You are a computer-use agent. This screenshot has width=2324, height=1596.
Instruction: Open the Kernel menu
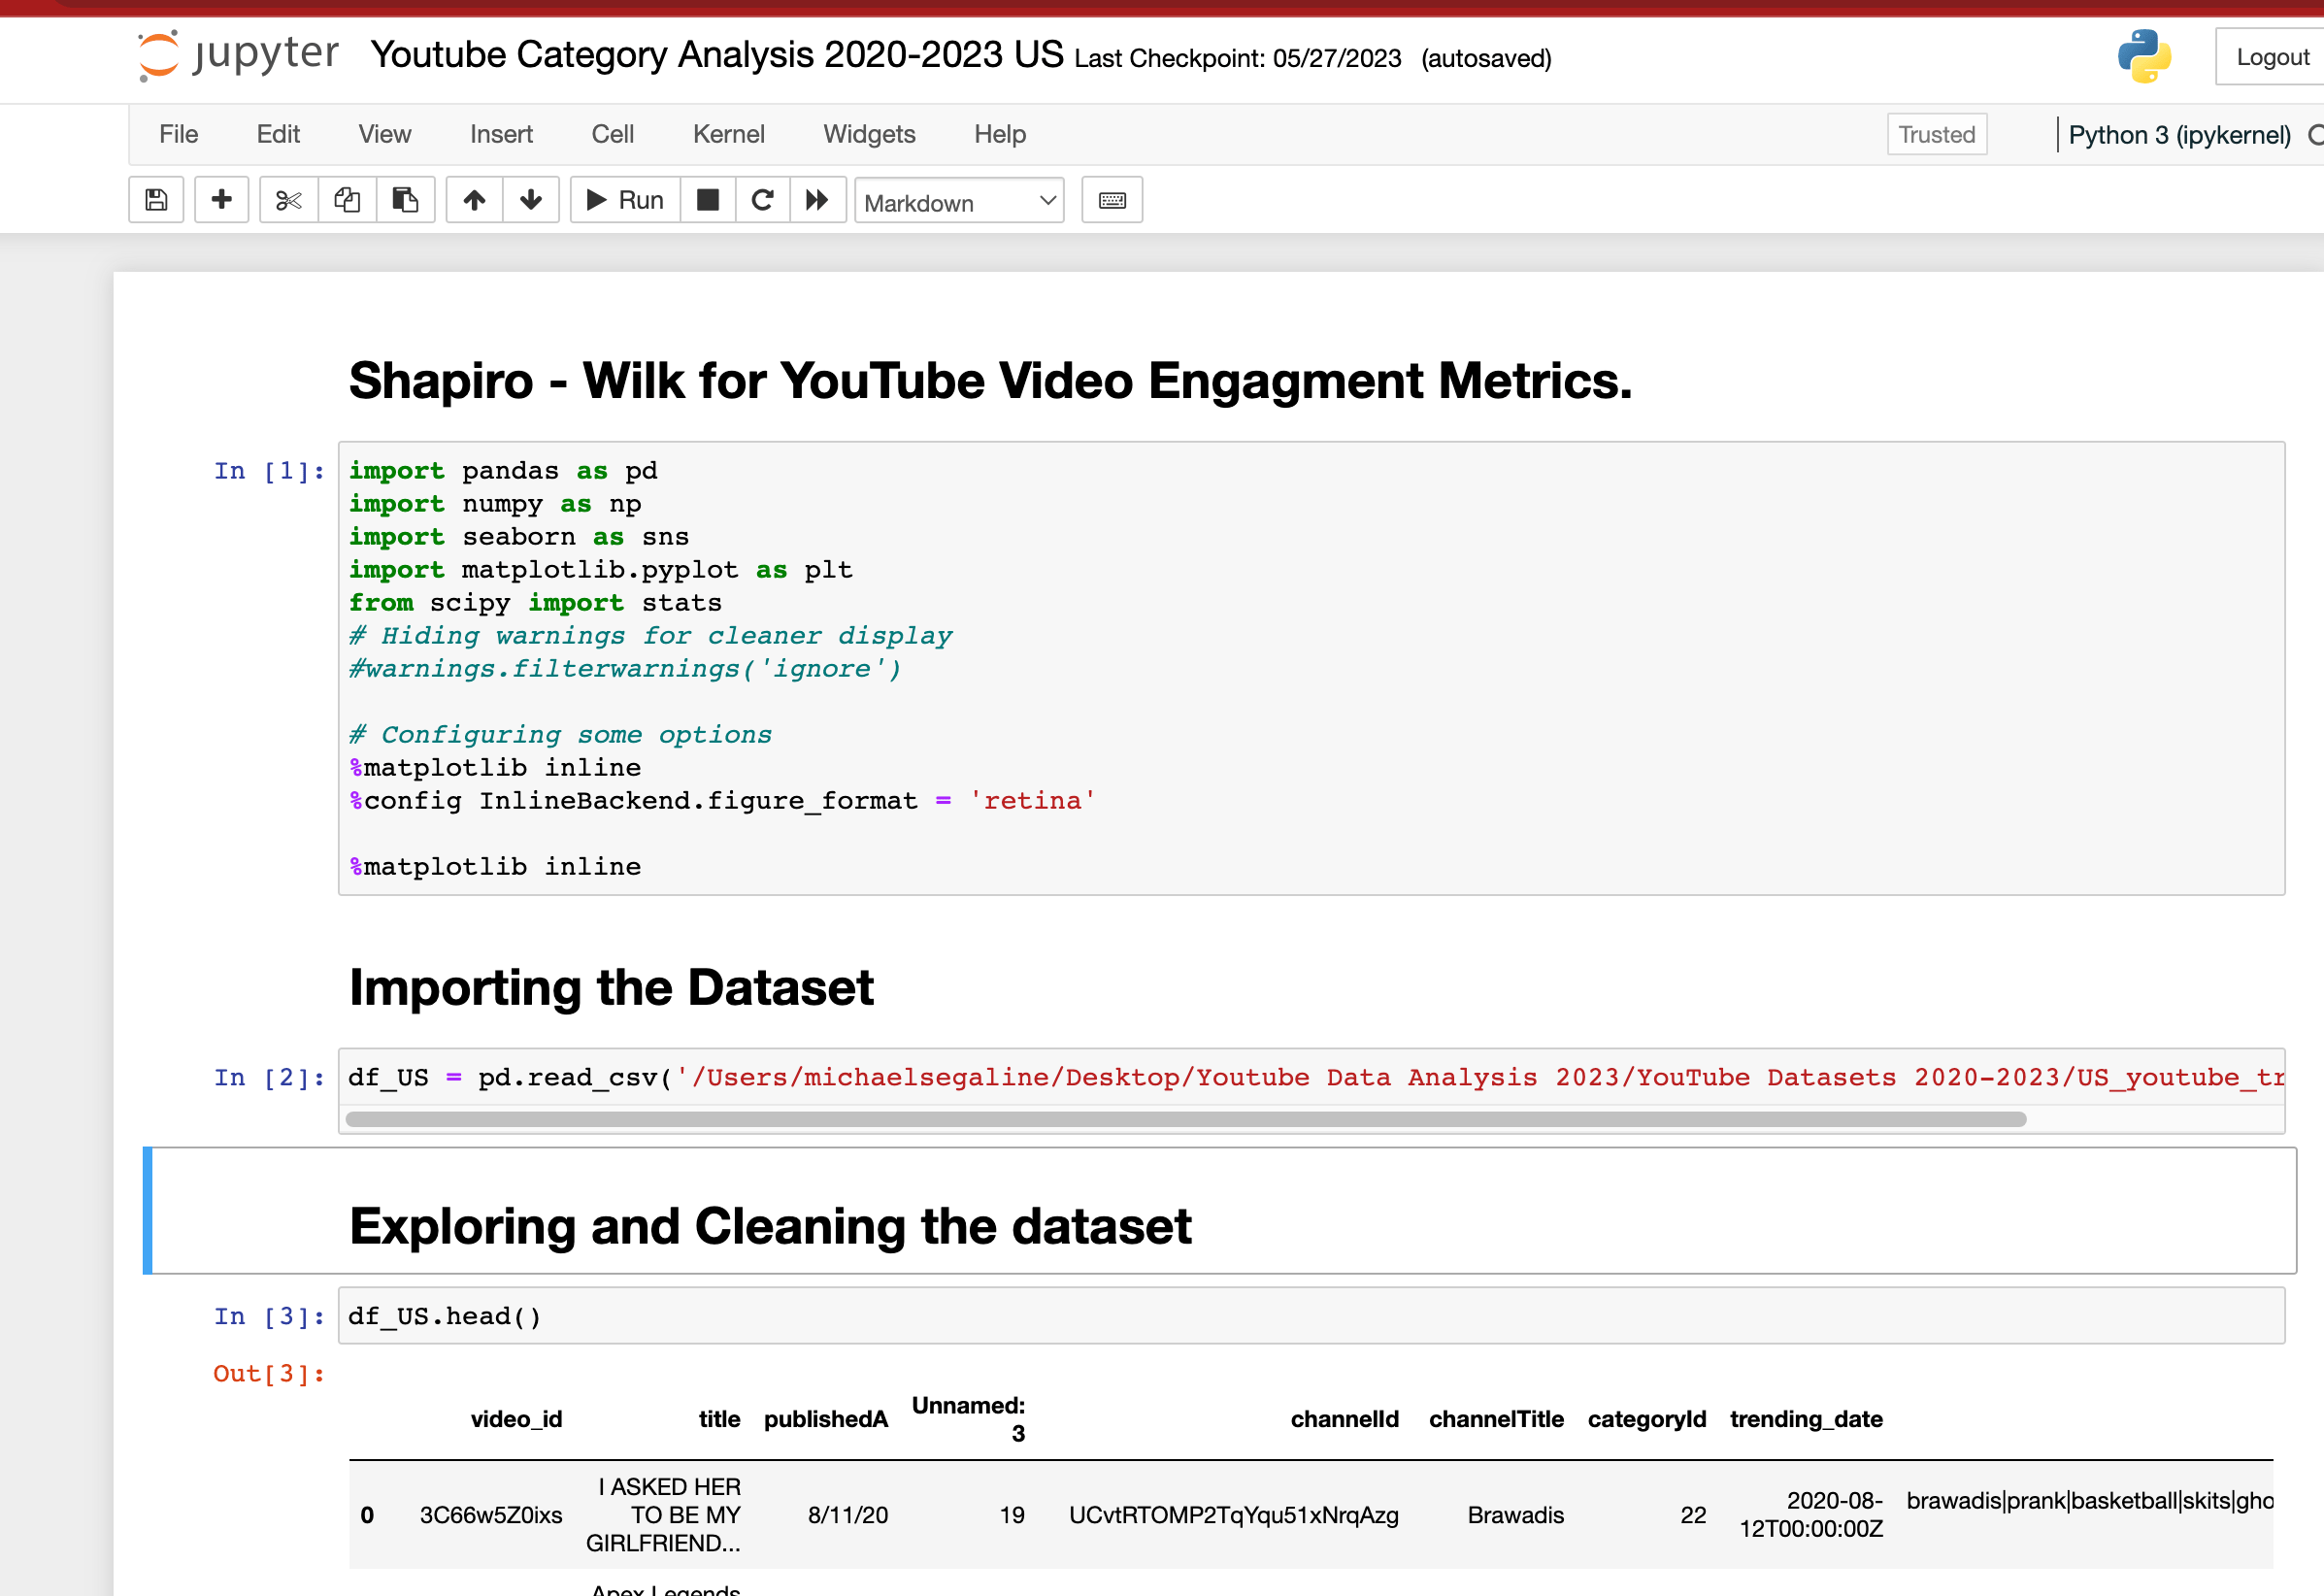pos(728,134)
